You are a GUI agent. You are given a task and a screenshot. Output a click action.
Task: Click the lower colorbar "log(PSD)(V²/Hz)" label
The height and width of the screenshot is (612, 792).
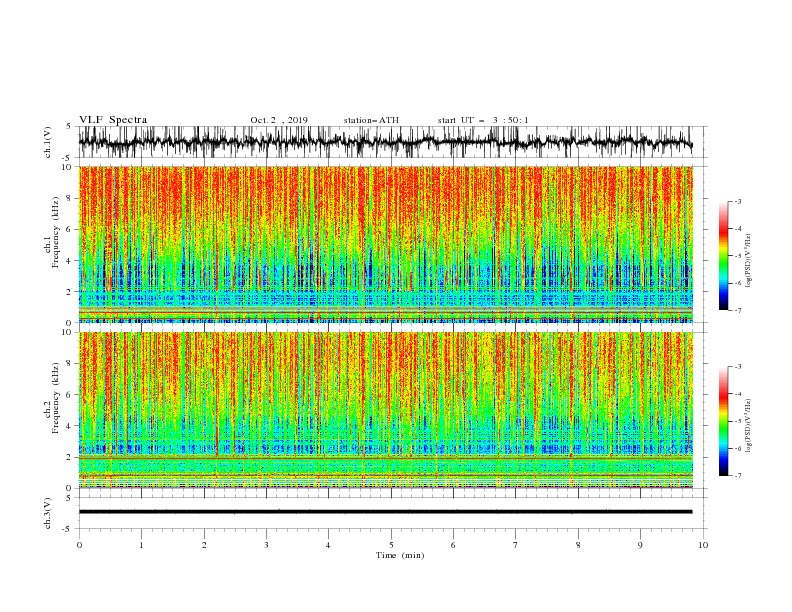click(748, 426)
